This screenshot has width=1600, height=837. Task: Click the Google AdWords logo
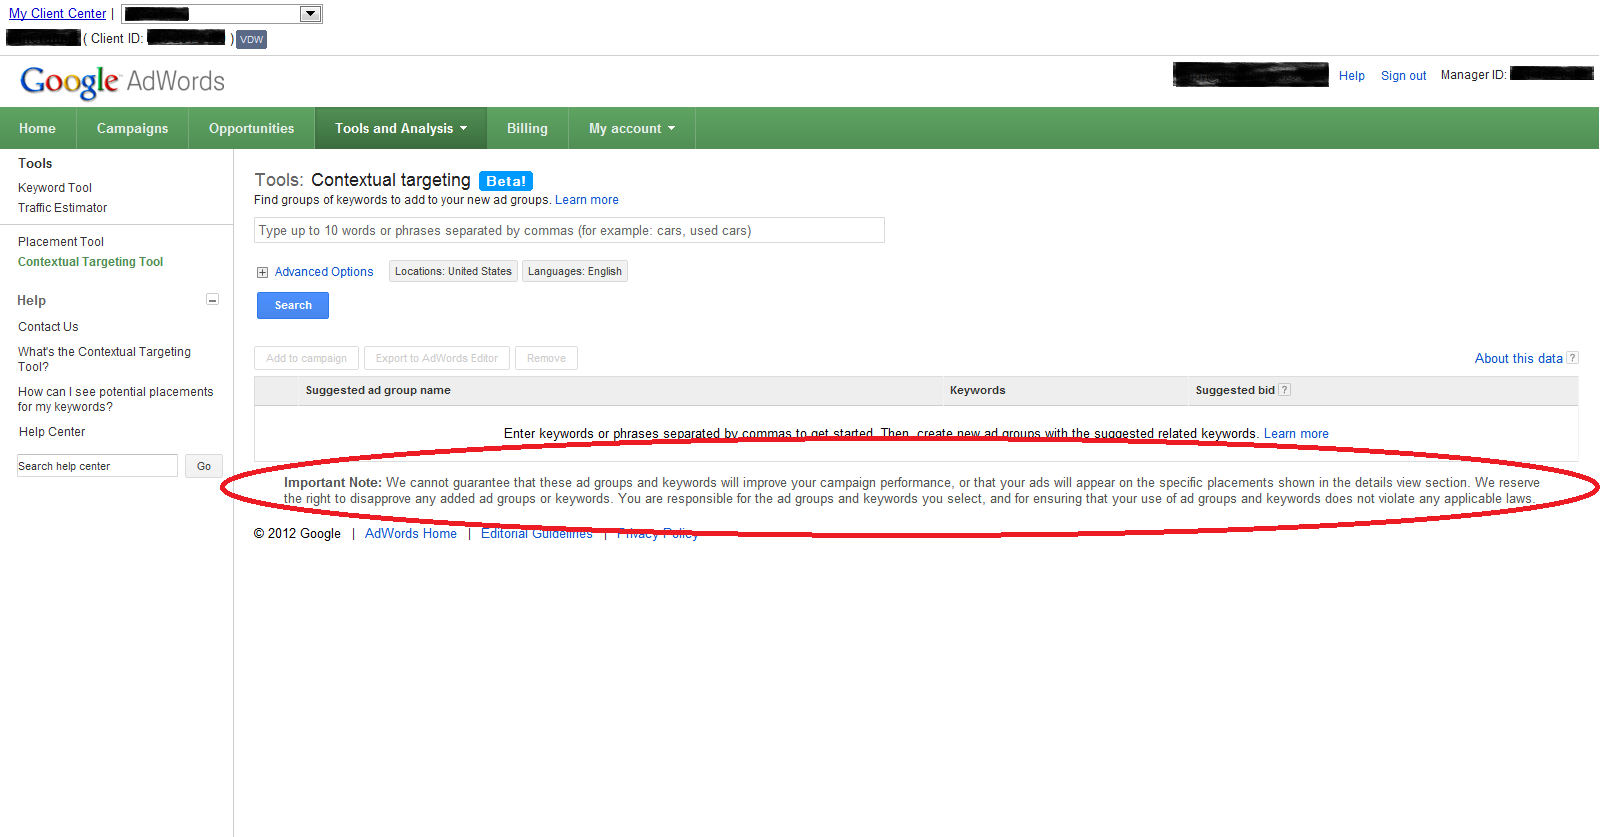click(x=122, y=81)
